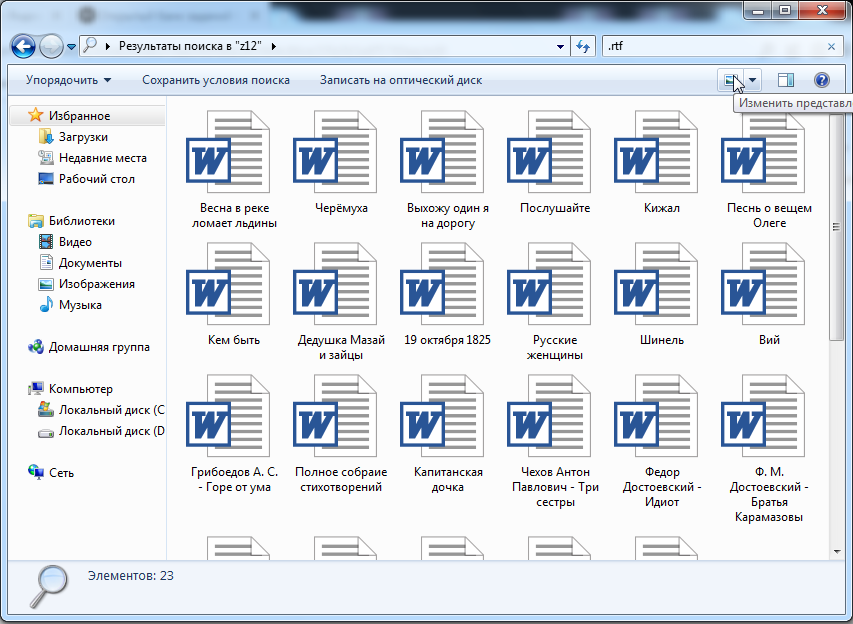Click the Элементов: 23 status text
Screen dimensions: 853x624
(131, 576)
